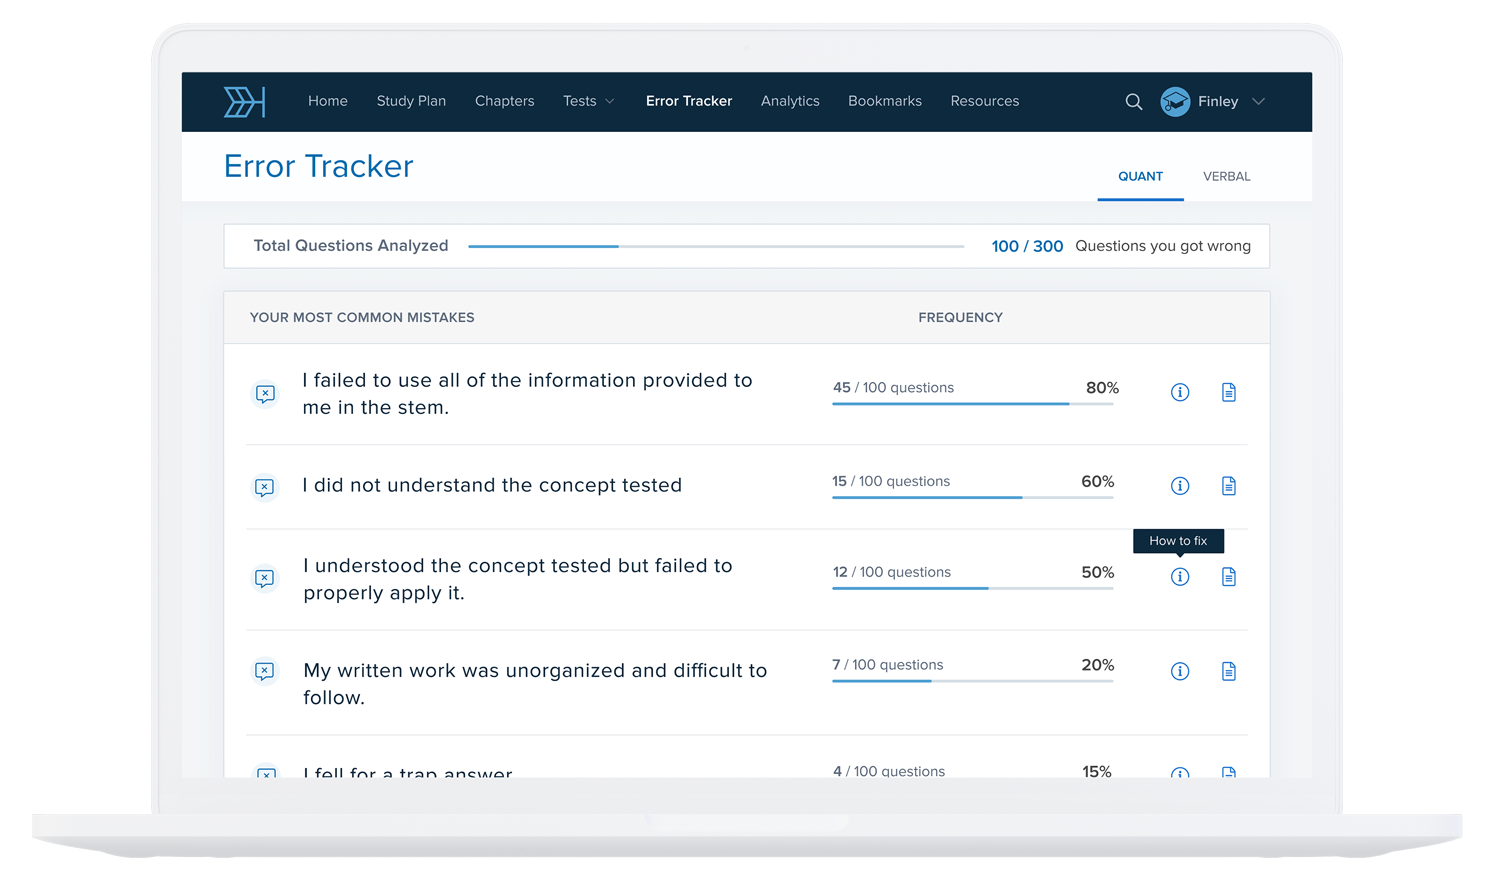
Task: Open the account dropdown next to Finley
Action: pos(1258,101)
